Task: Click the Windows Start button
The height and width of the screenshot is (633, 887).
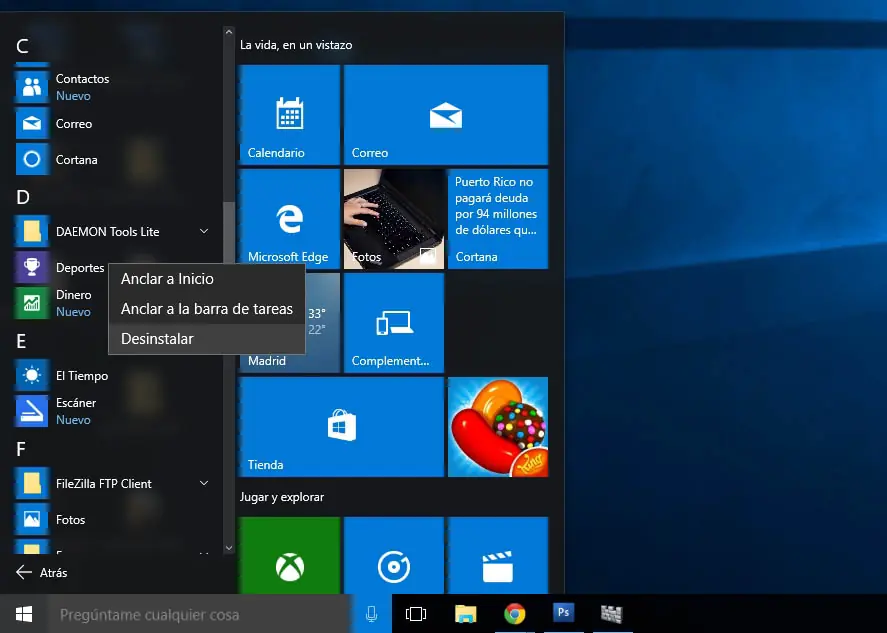Action: click(24, 614)
